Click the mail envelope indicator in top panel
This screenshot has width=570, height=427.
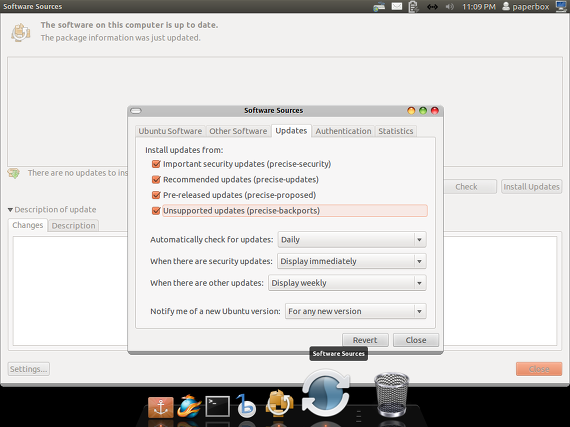397,6
